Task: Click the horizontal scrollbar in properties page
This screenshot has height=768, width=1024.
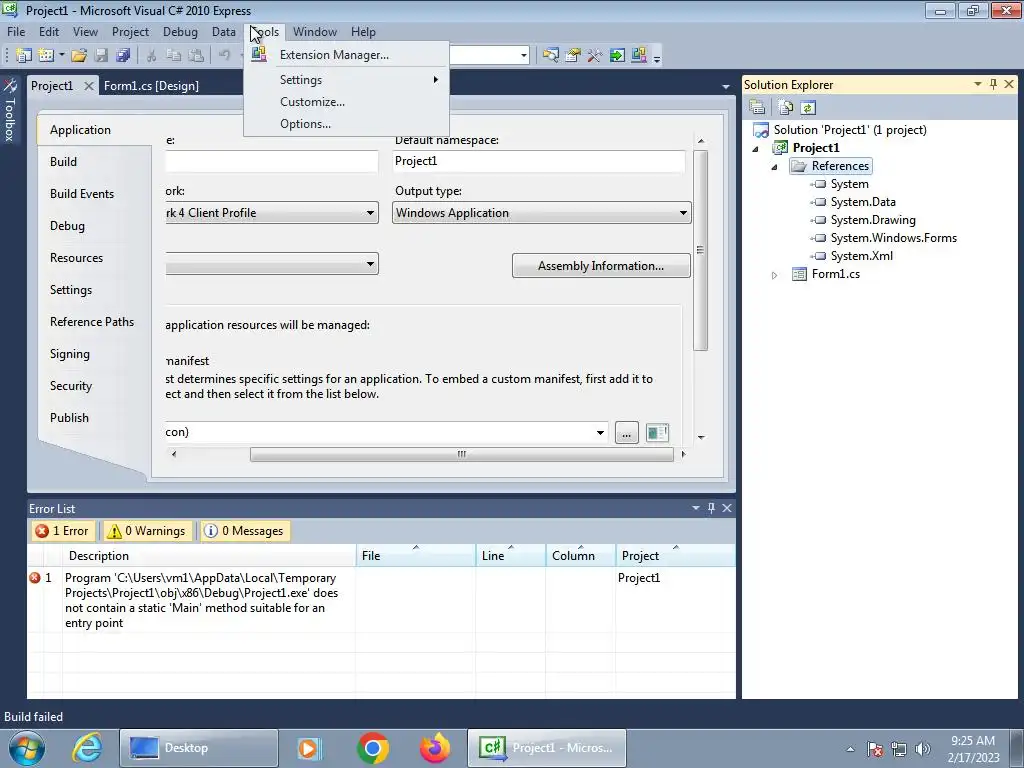Action: [462, 454]
